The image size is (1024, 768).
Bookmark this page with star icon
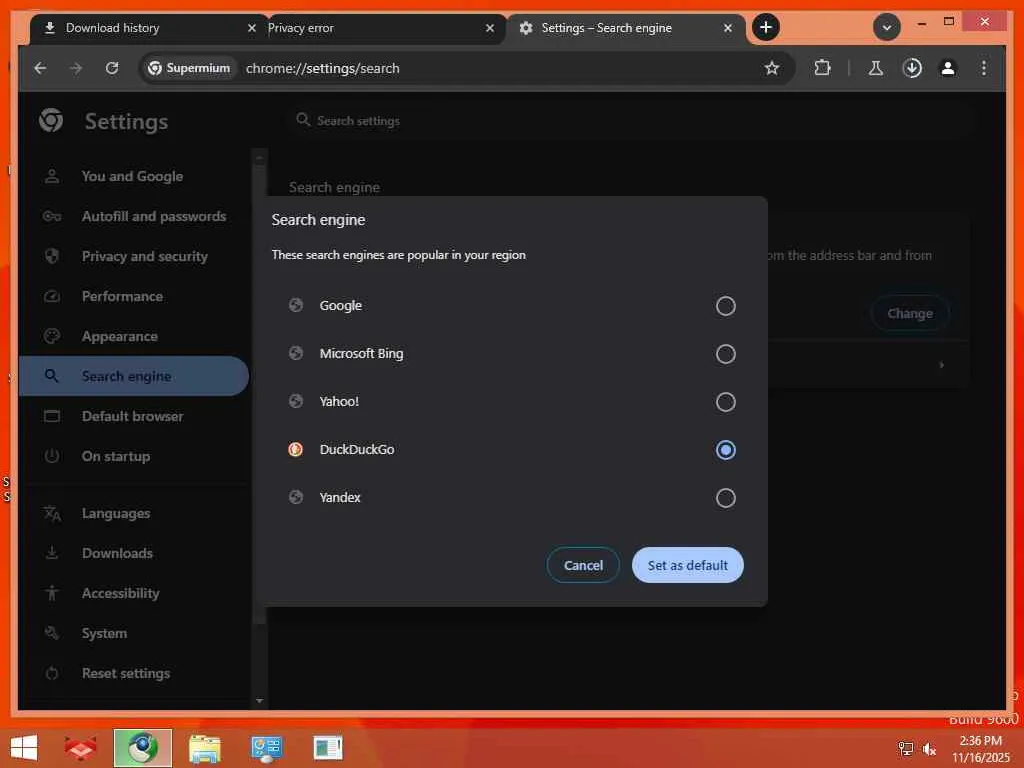[772, 68]
